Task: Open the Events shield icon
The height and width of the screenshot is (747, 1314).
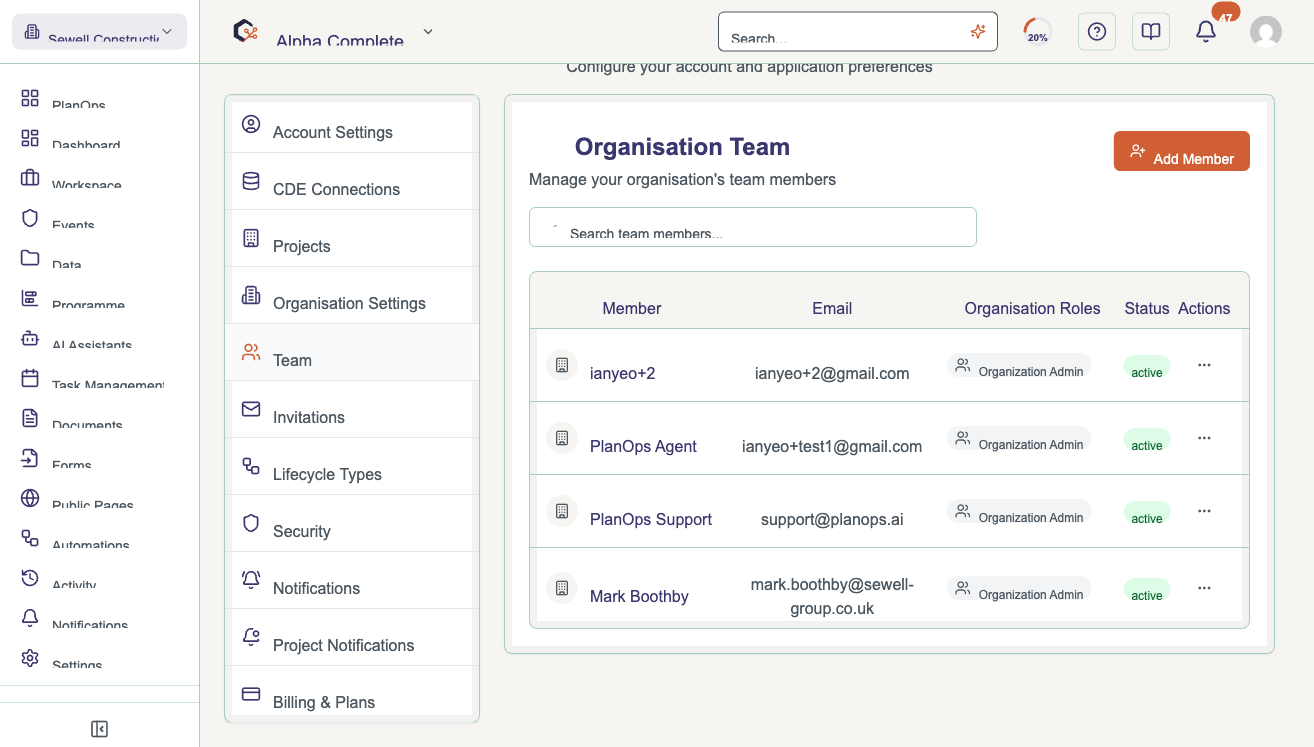Action: pos(30,218)
